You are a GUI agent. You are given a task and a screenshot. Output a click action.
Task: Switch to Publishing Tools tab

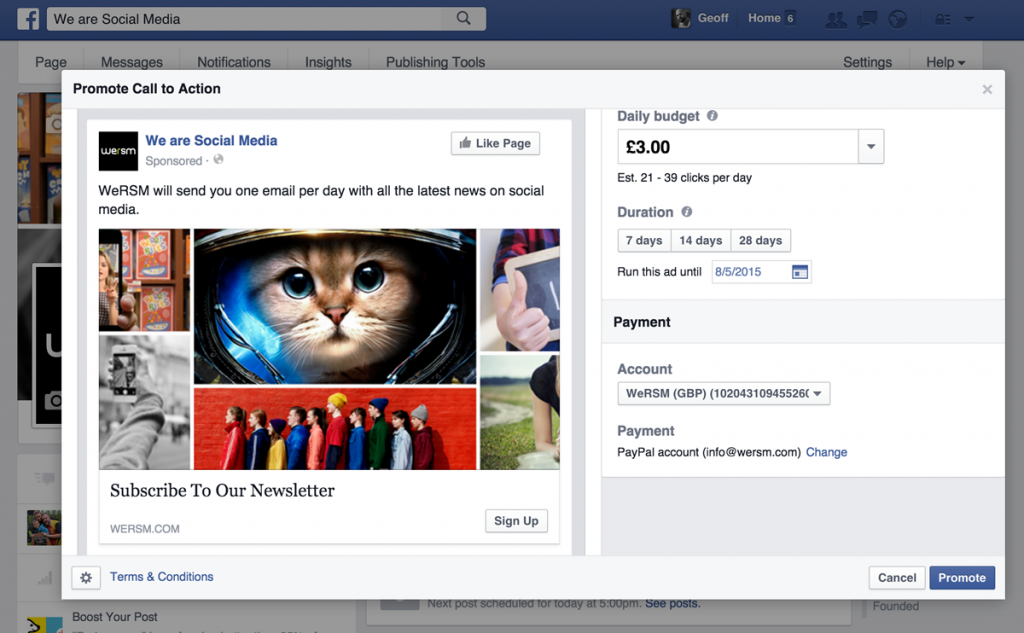click(435, 62)
